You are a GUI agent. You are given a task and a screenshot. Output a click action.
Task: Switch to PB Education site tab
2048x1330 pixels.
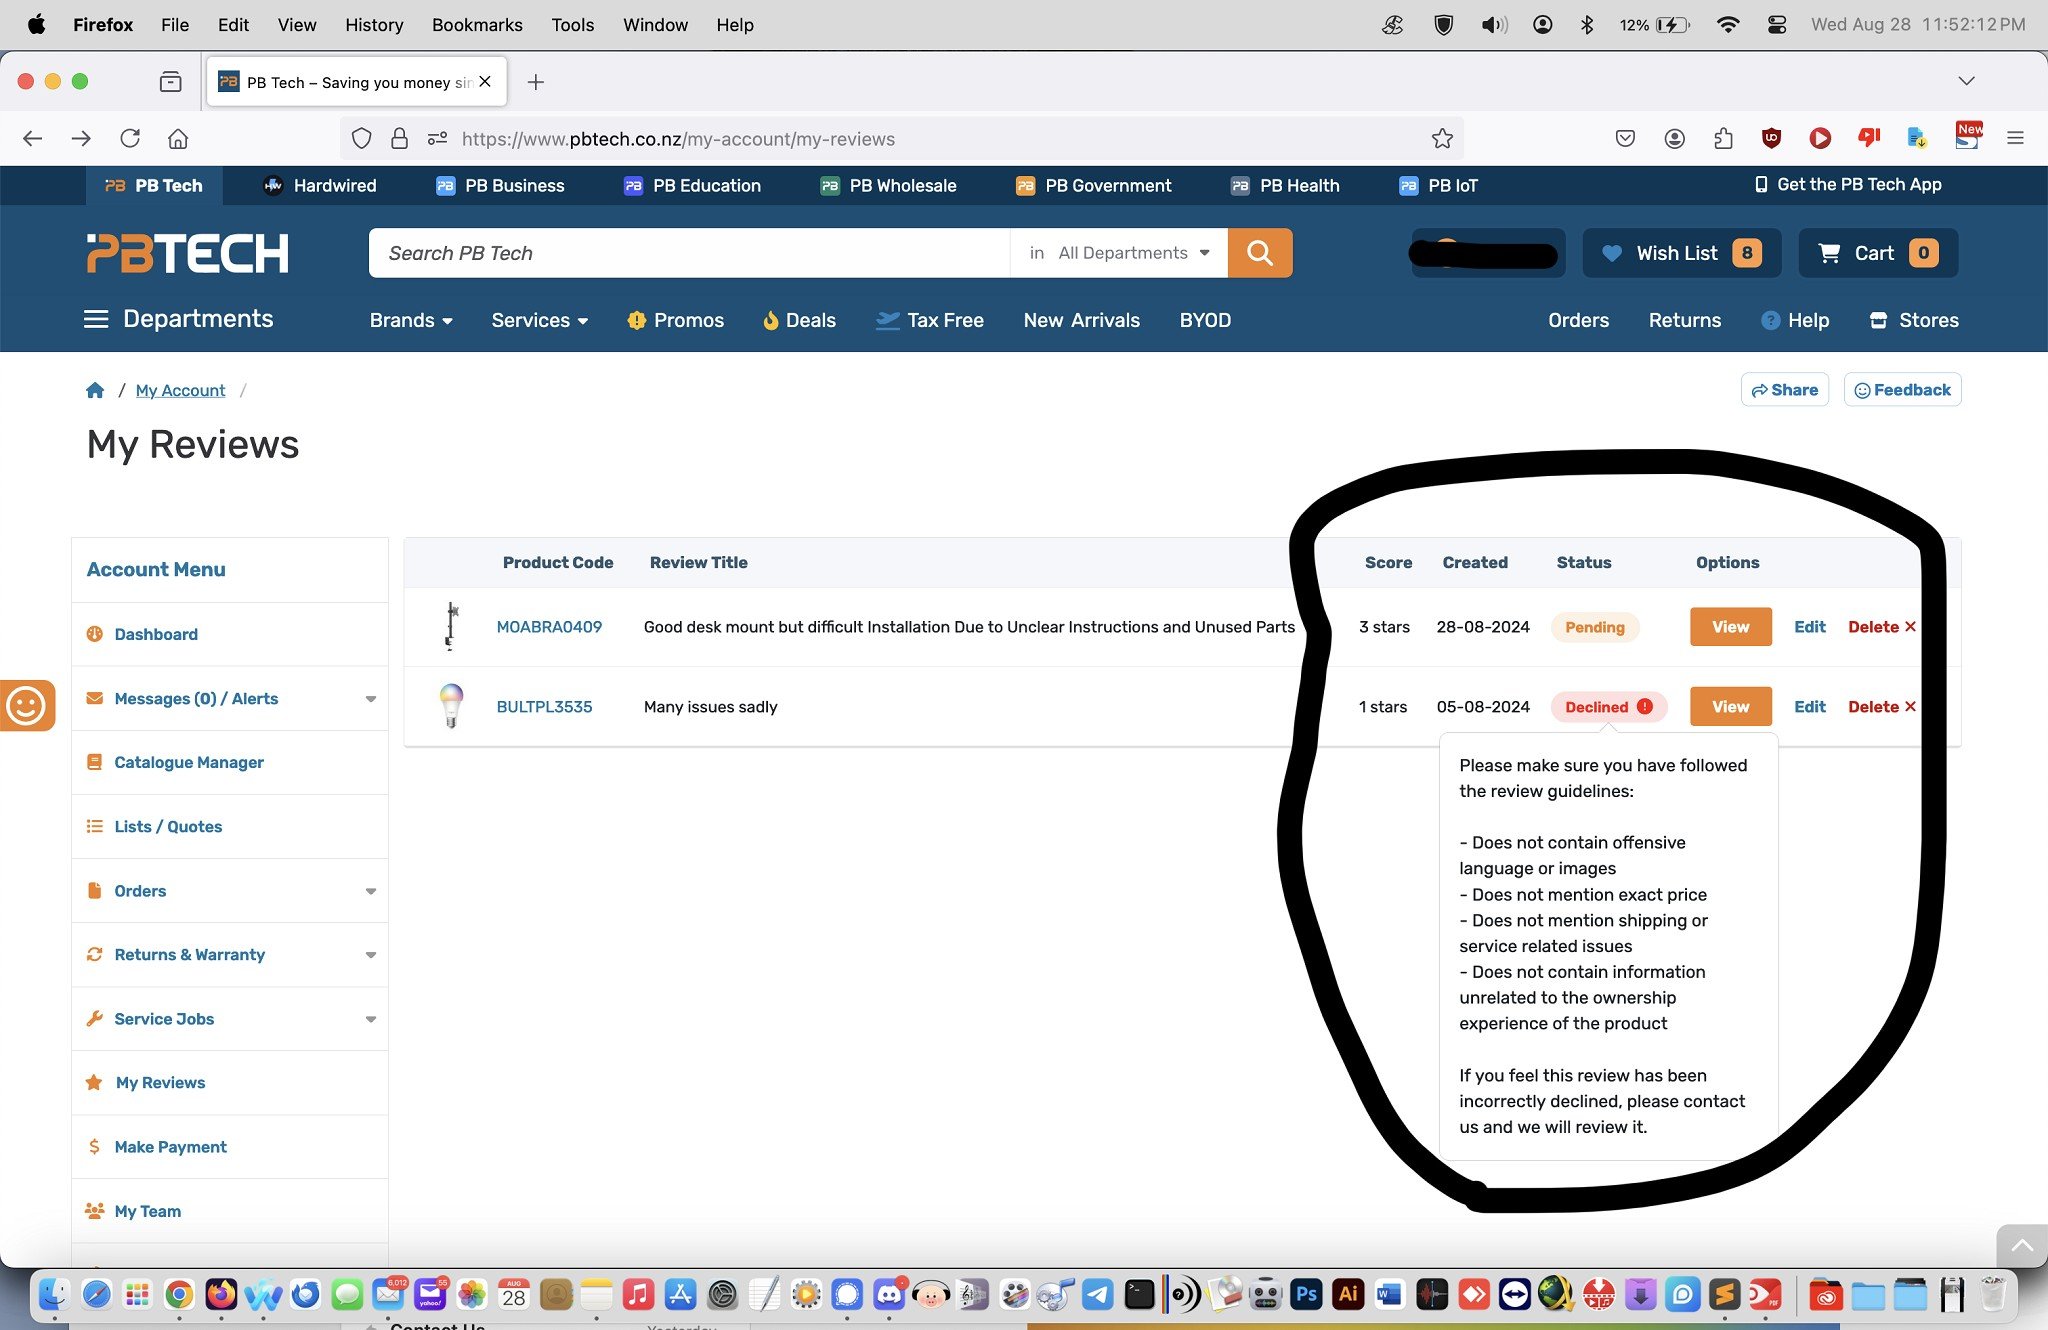[692, 185]
